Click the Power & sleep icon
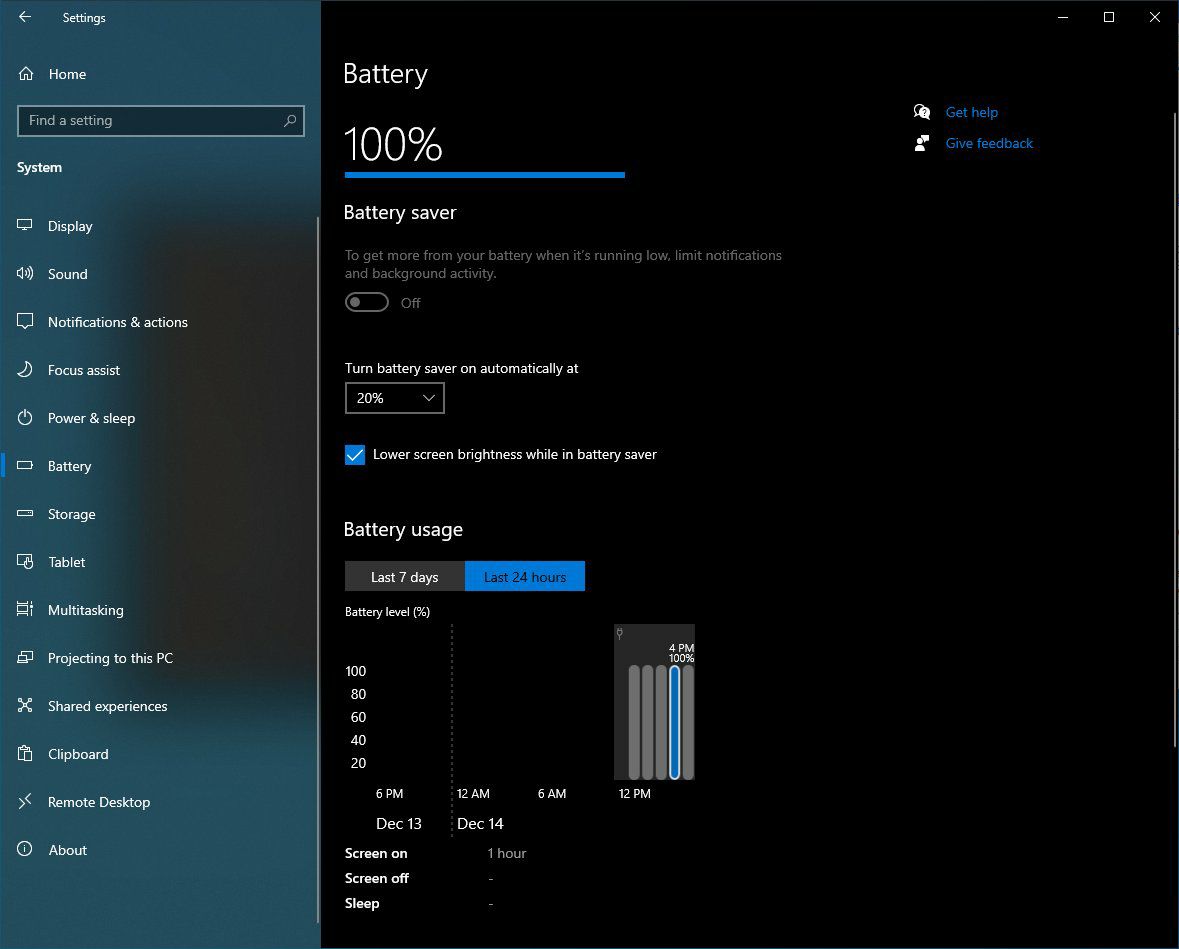This screenshot has height=949, width=1179. coord(25,417)
